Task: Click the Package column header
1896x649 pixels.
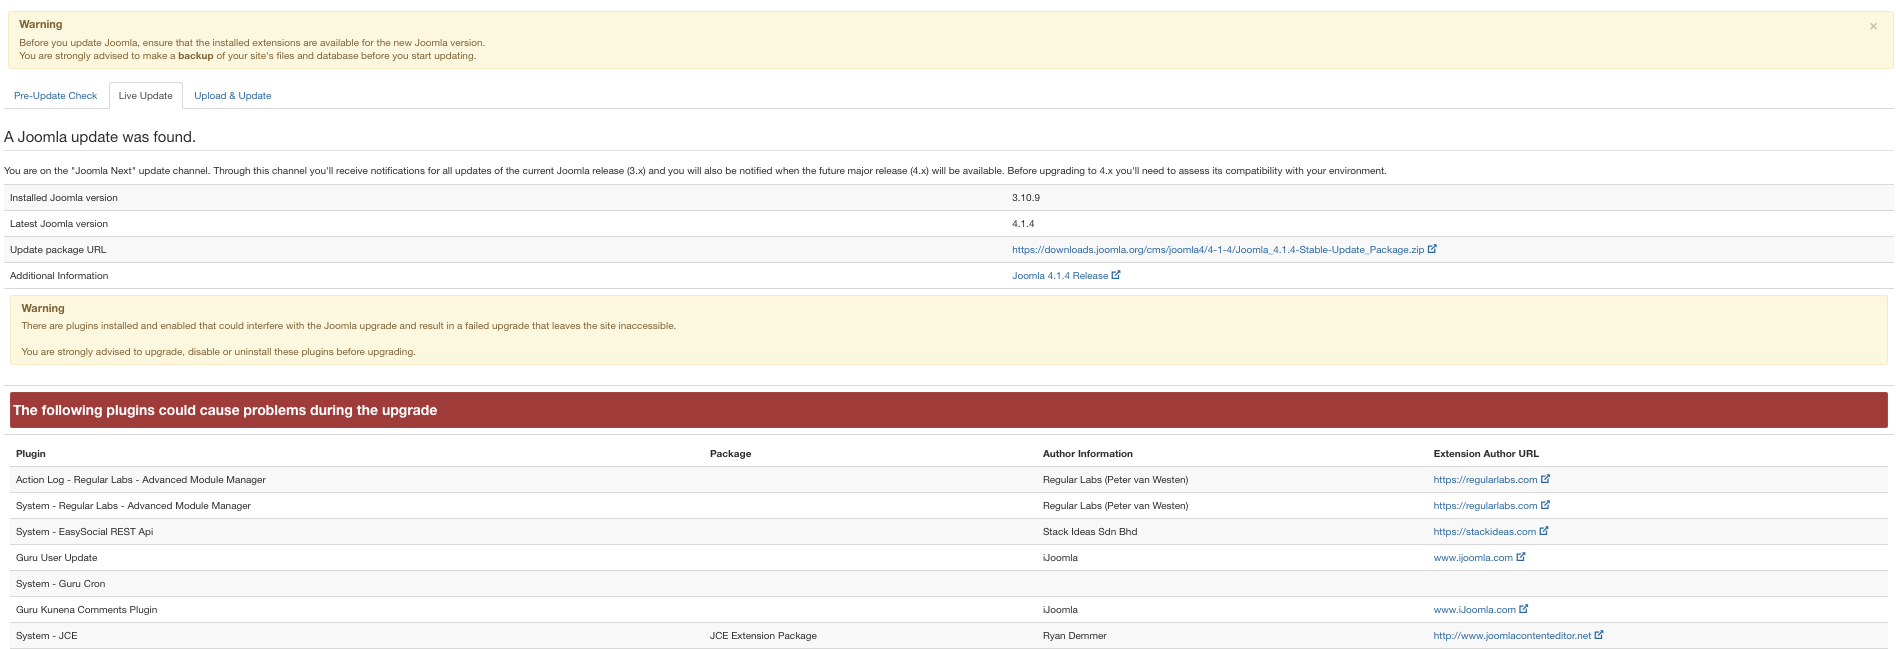Action: click(730, 454)
